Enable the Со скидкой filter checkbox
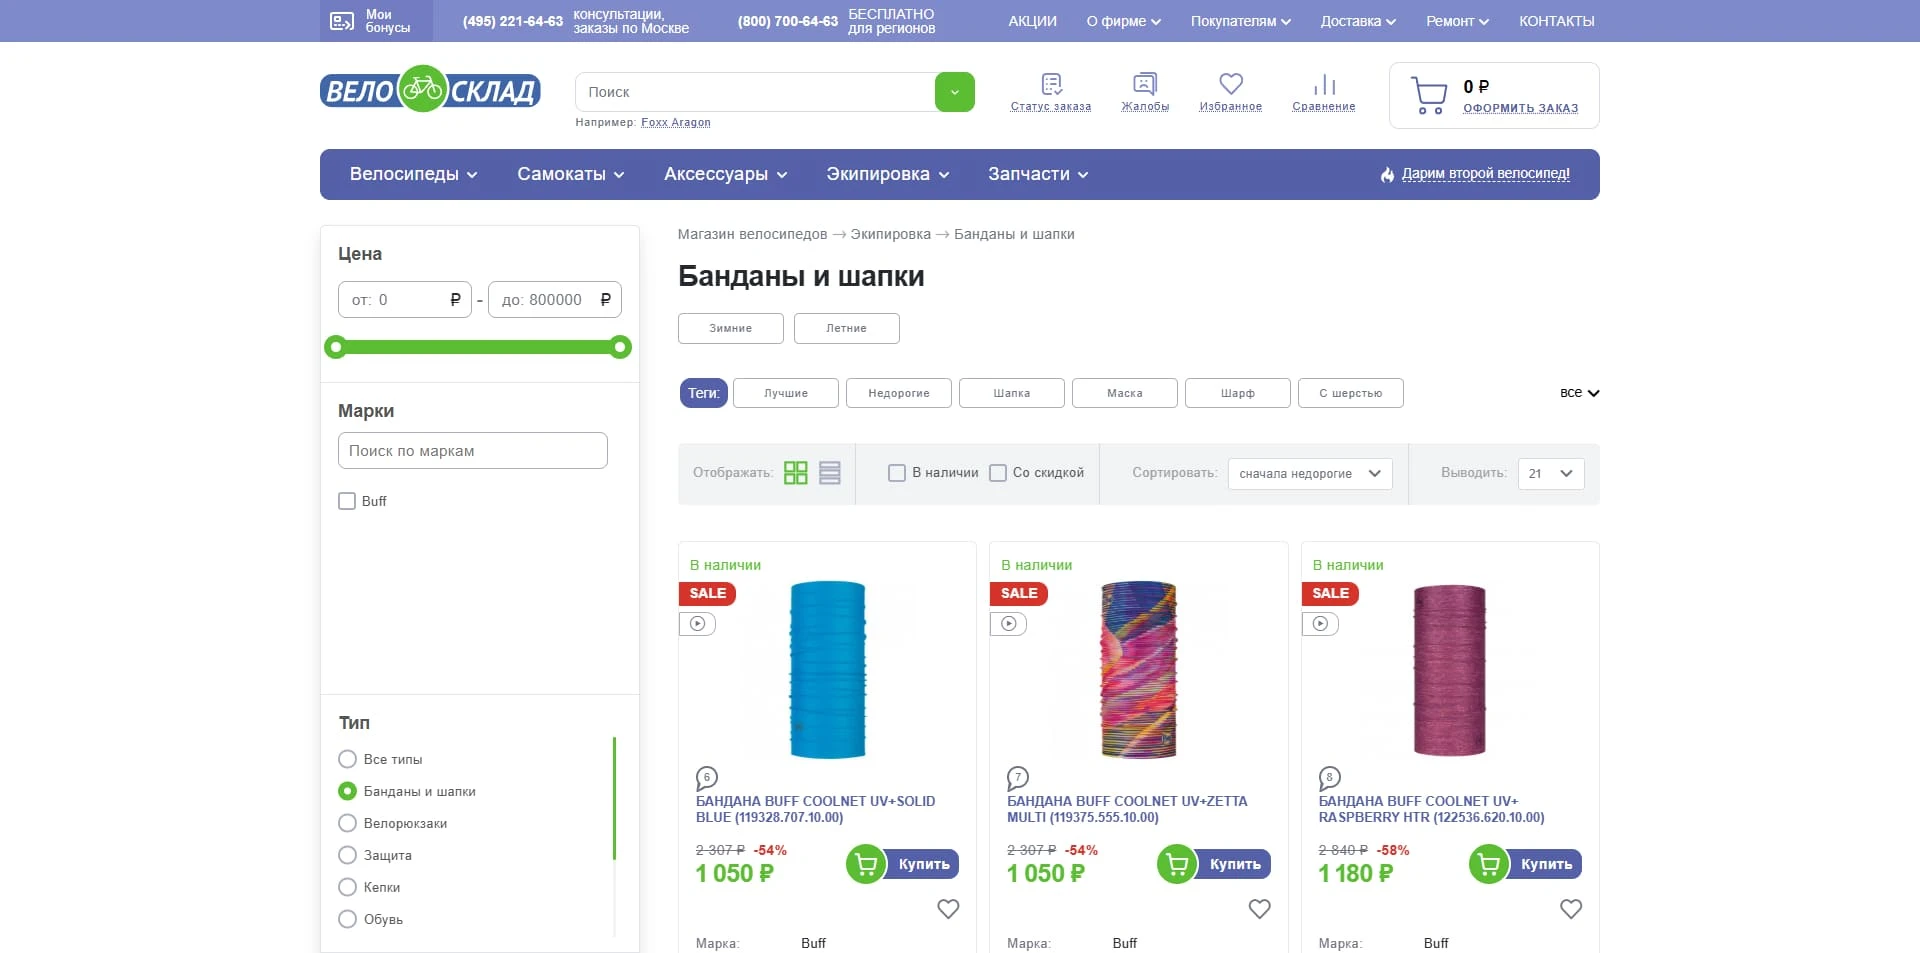Viewport: 1920px width, 953px height. pos(998,473)
